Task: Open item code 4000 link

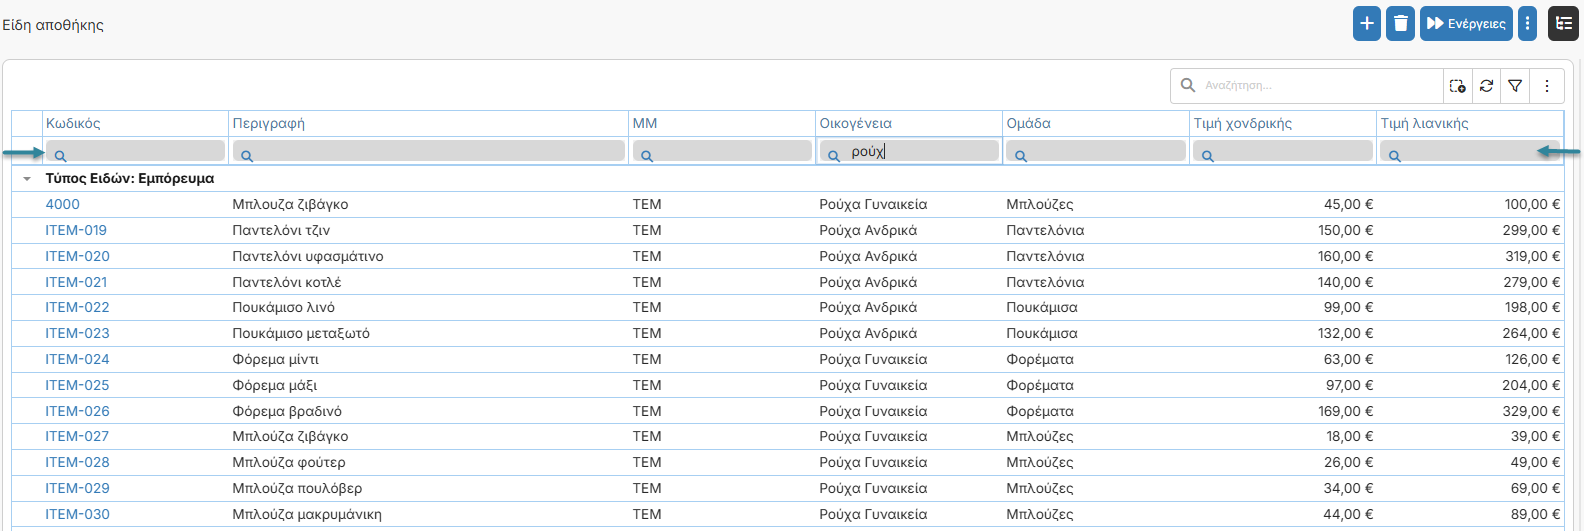Action: coord(62,204)
